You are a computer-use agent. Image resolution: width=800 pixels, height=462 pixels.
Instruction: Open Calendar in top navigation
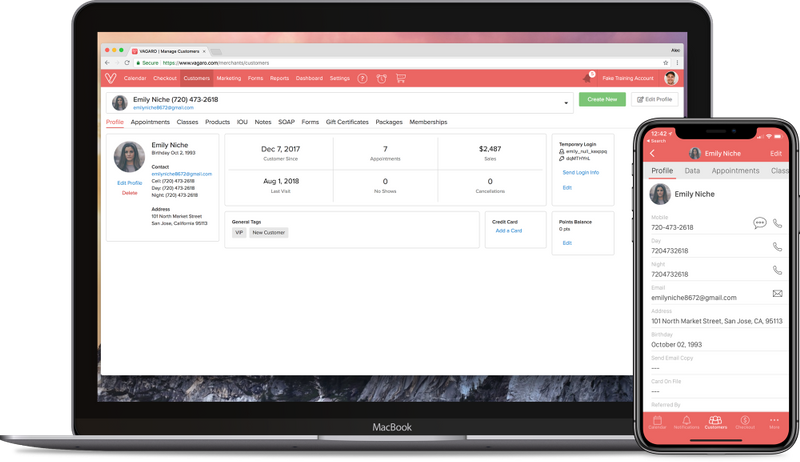coord(135,78)
